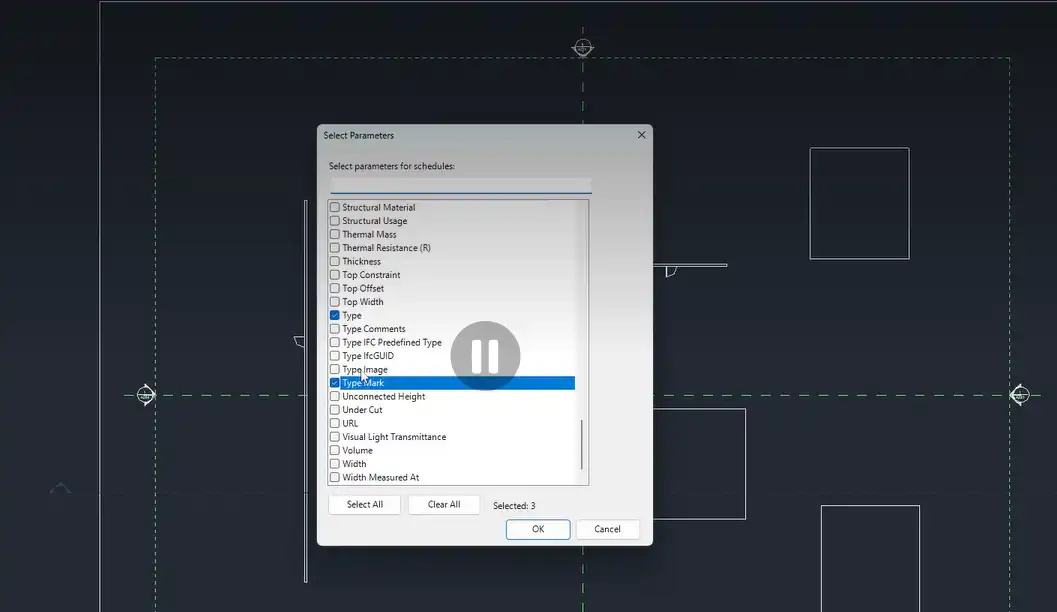Confirm selection with the OK button
Screen dimensions: 1057x612
pyautogui.click(x=538, y=529)
